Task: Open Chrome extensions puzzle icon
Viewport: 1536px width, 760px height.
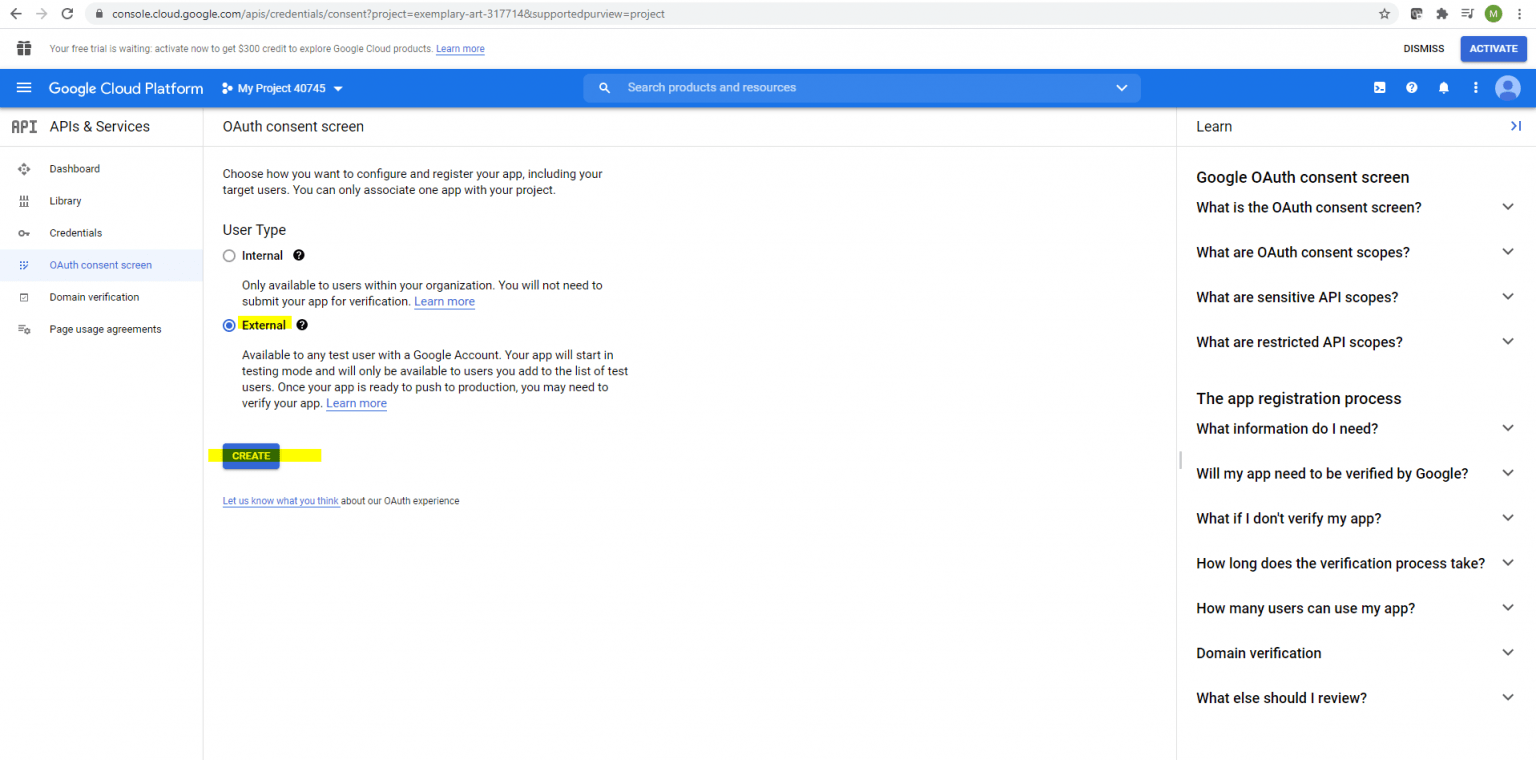Action: click(x=1442, y=14)
